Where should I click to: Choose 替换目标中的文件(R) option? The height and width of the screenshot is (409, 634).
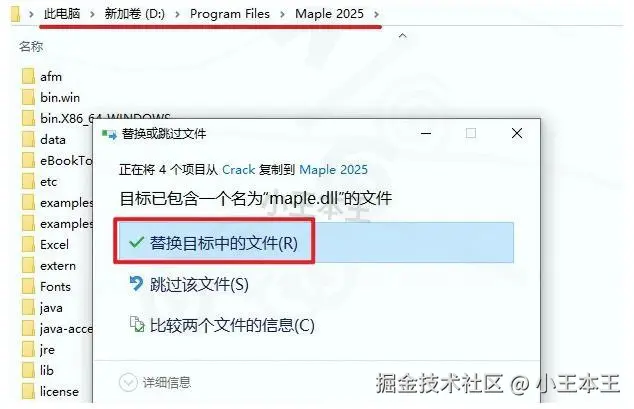pyautogui.click(x=315, y=242)
